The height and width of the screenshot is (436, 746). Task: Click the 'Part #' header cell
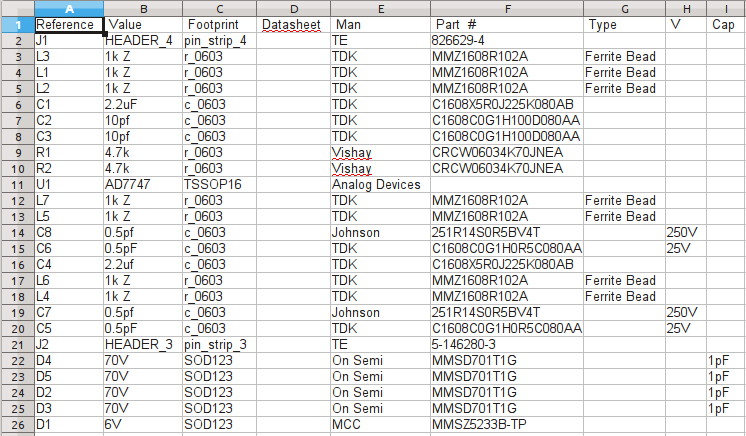507,25
